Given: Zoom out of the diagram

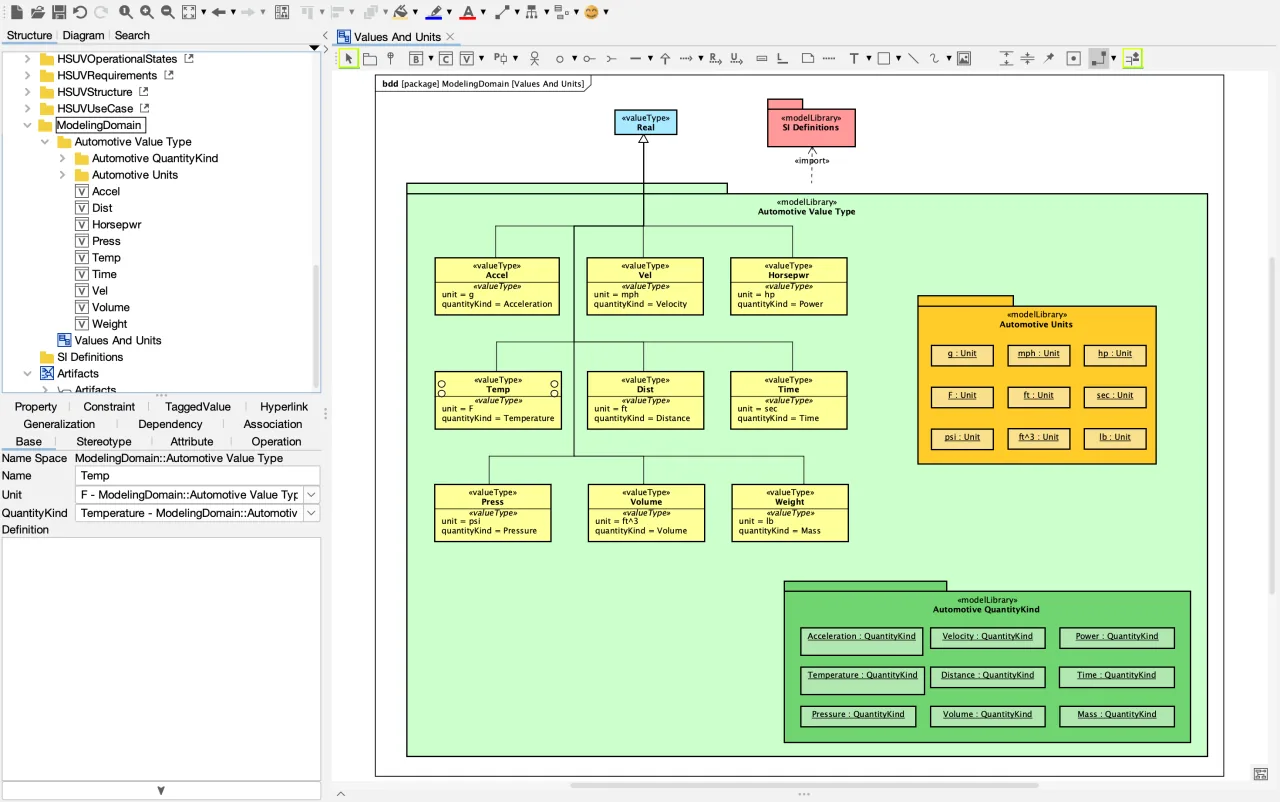Looking at the screenshot, I should coord(168,12).
